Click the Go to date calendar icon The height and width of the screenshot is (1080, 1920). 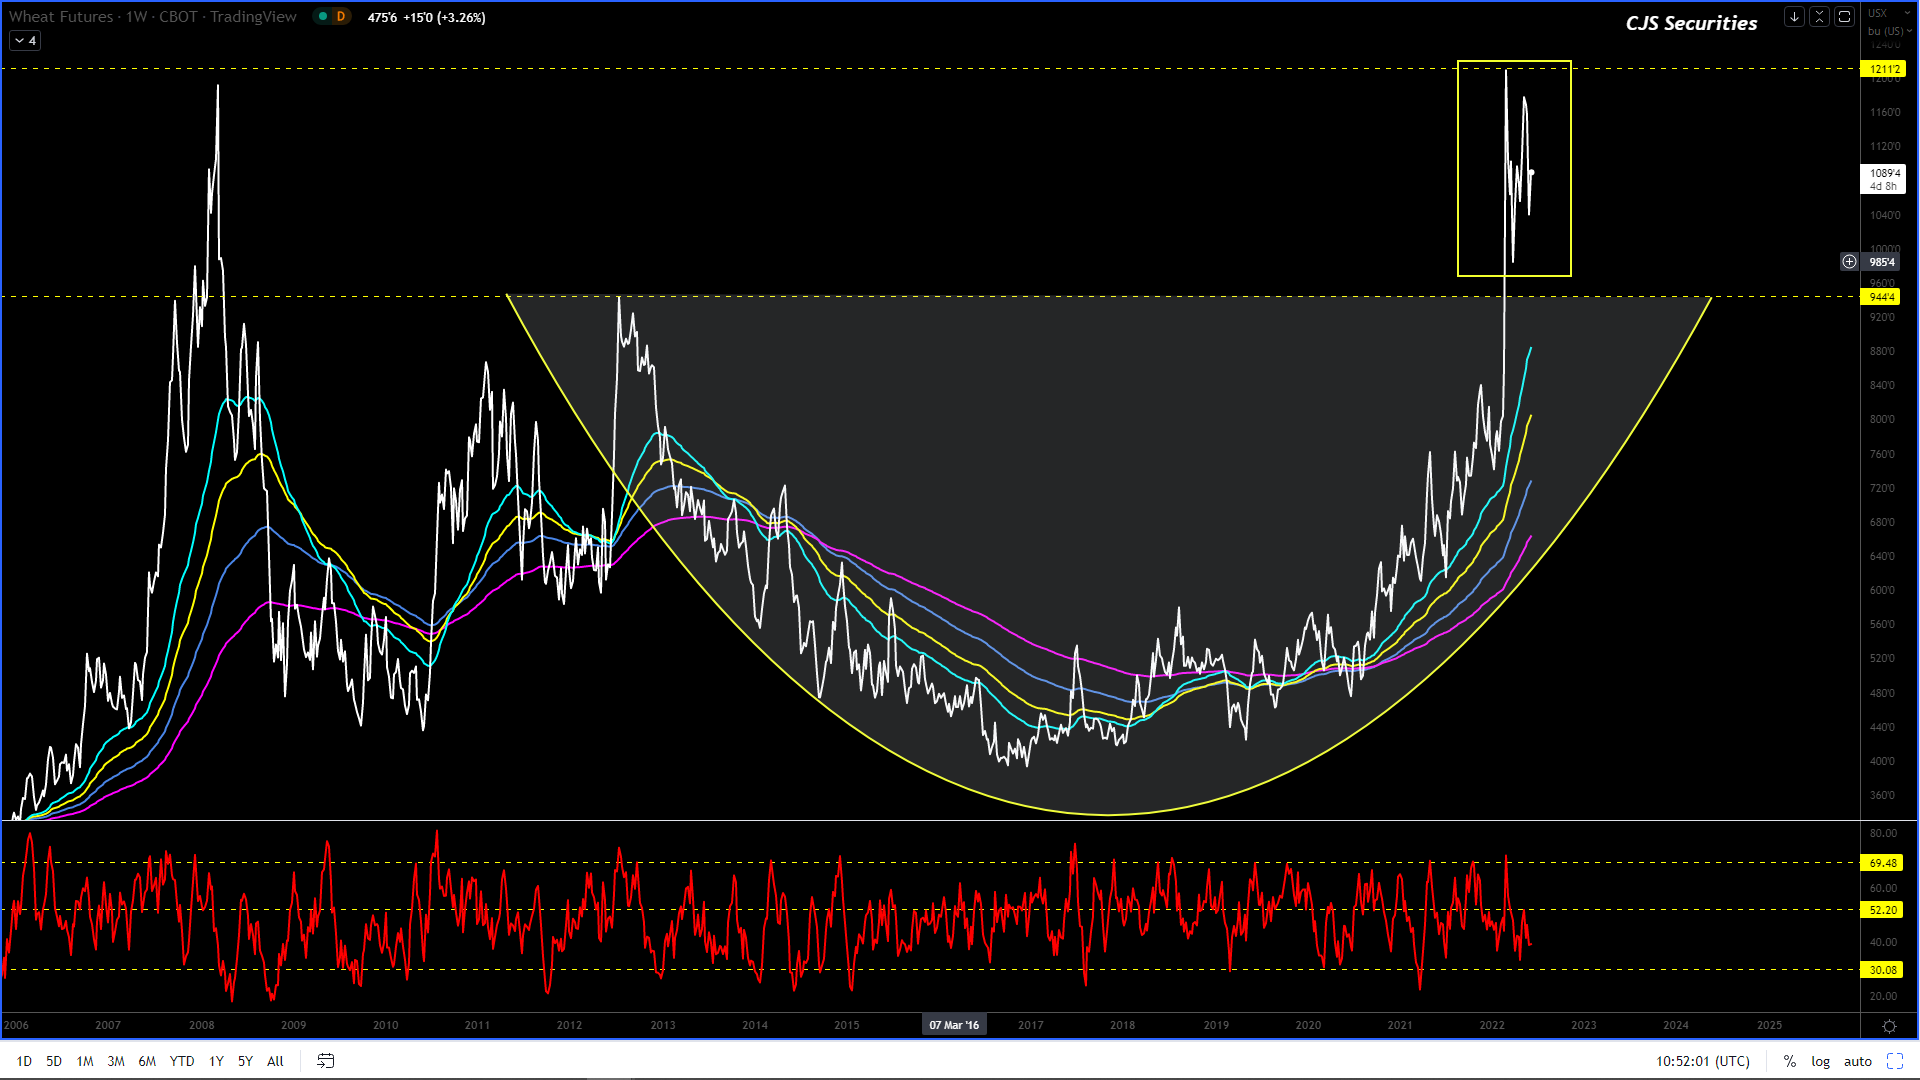[x=325, y=1061]
